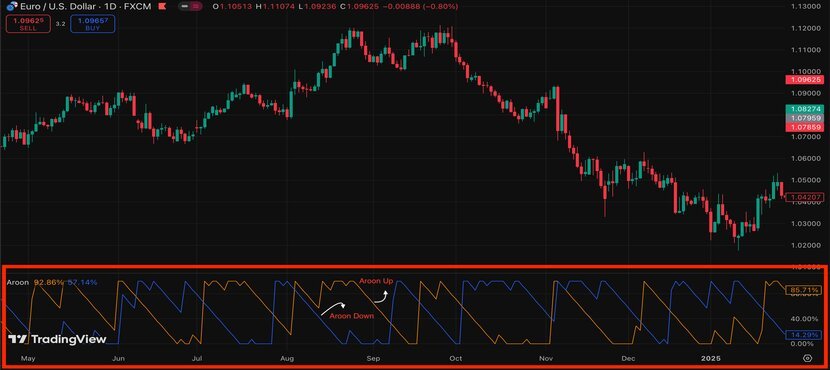Open the chart axis settings icon at bottom right

pyautogui.click(x=807, y=358)
